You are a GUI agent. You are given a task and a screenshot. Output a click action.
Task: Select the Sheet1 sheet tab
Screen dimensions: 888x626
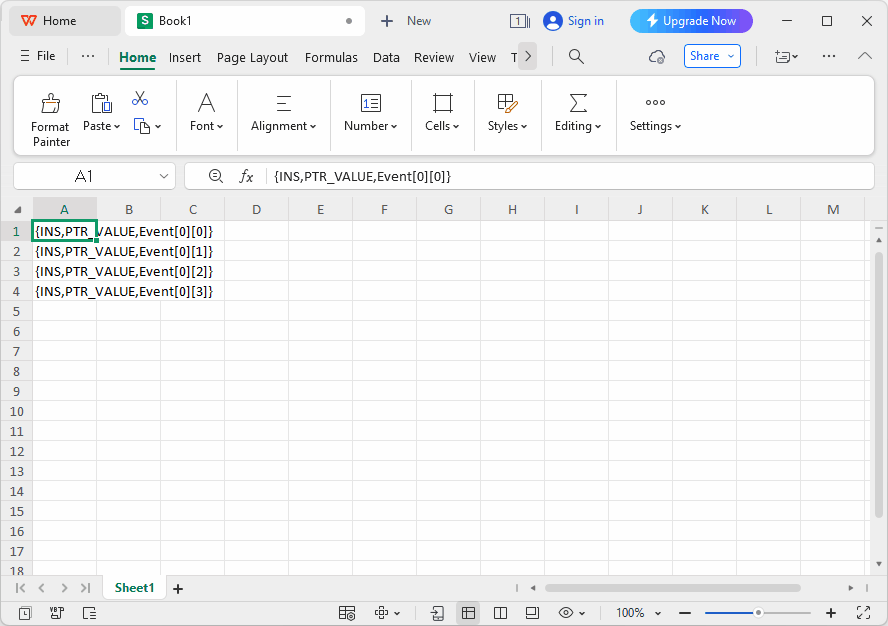click(134, 588)
